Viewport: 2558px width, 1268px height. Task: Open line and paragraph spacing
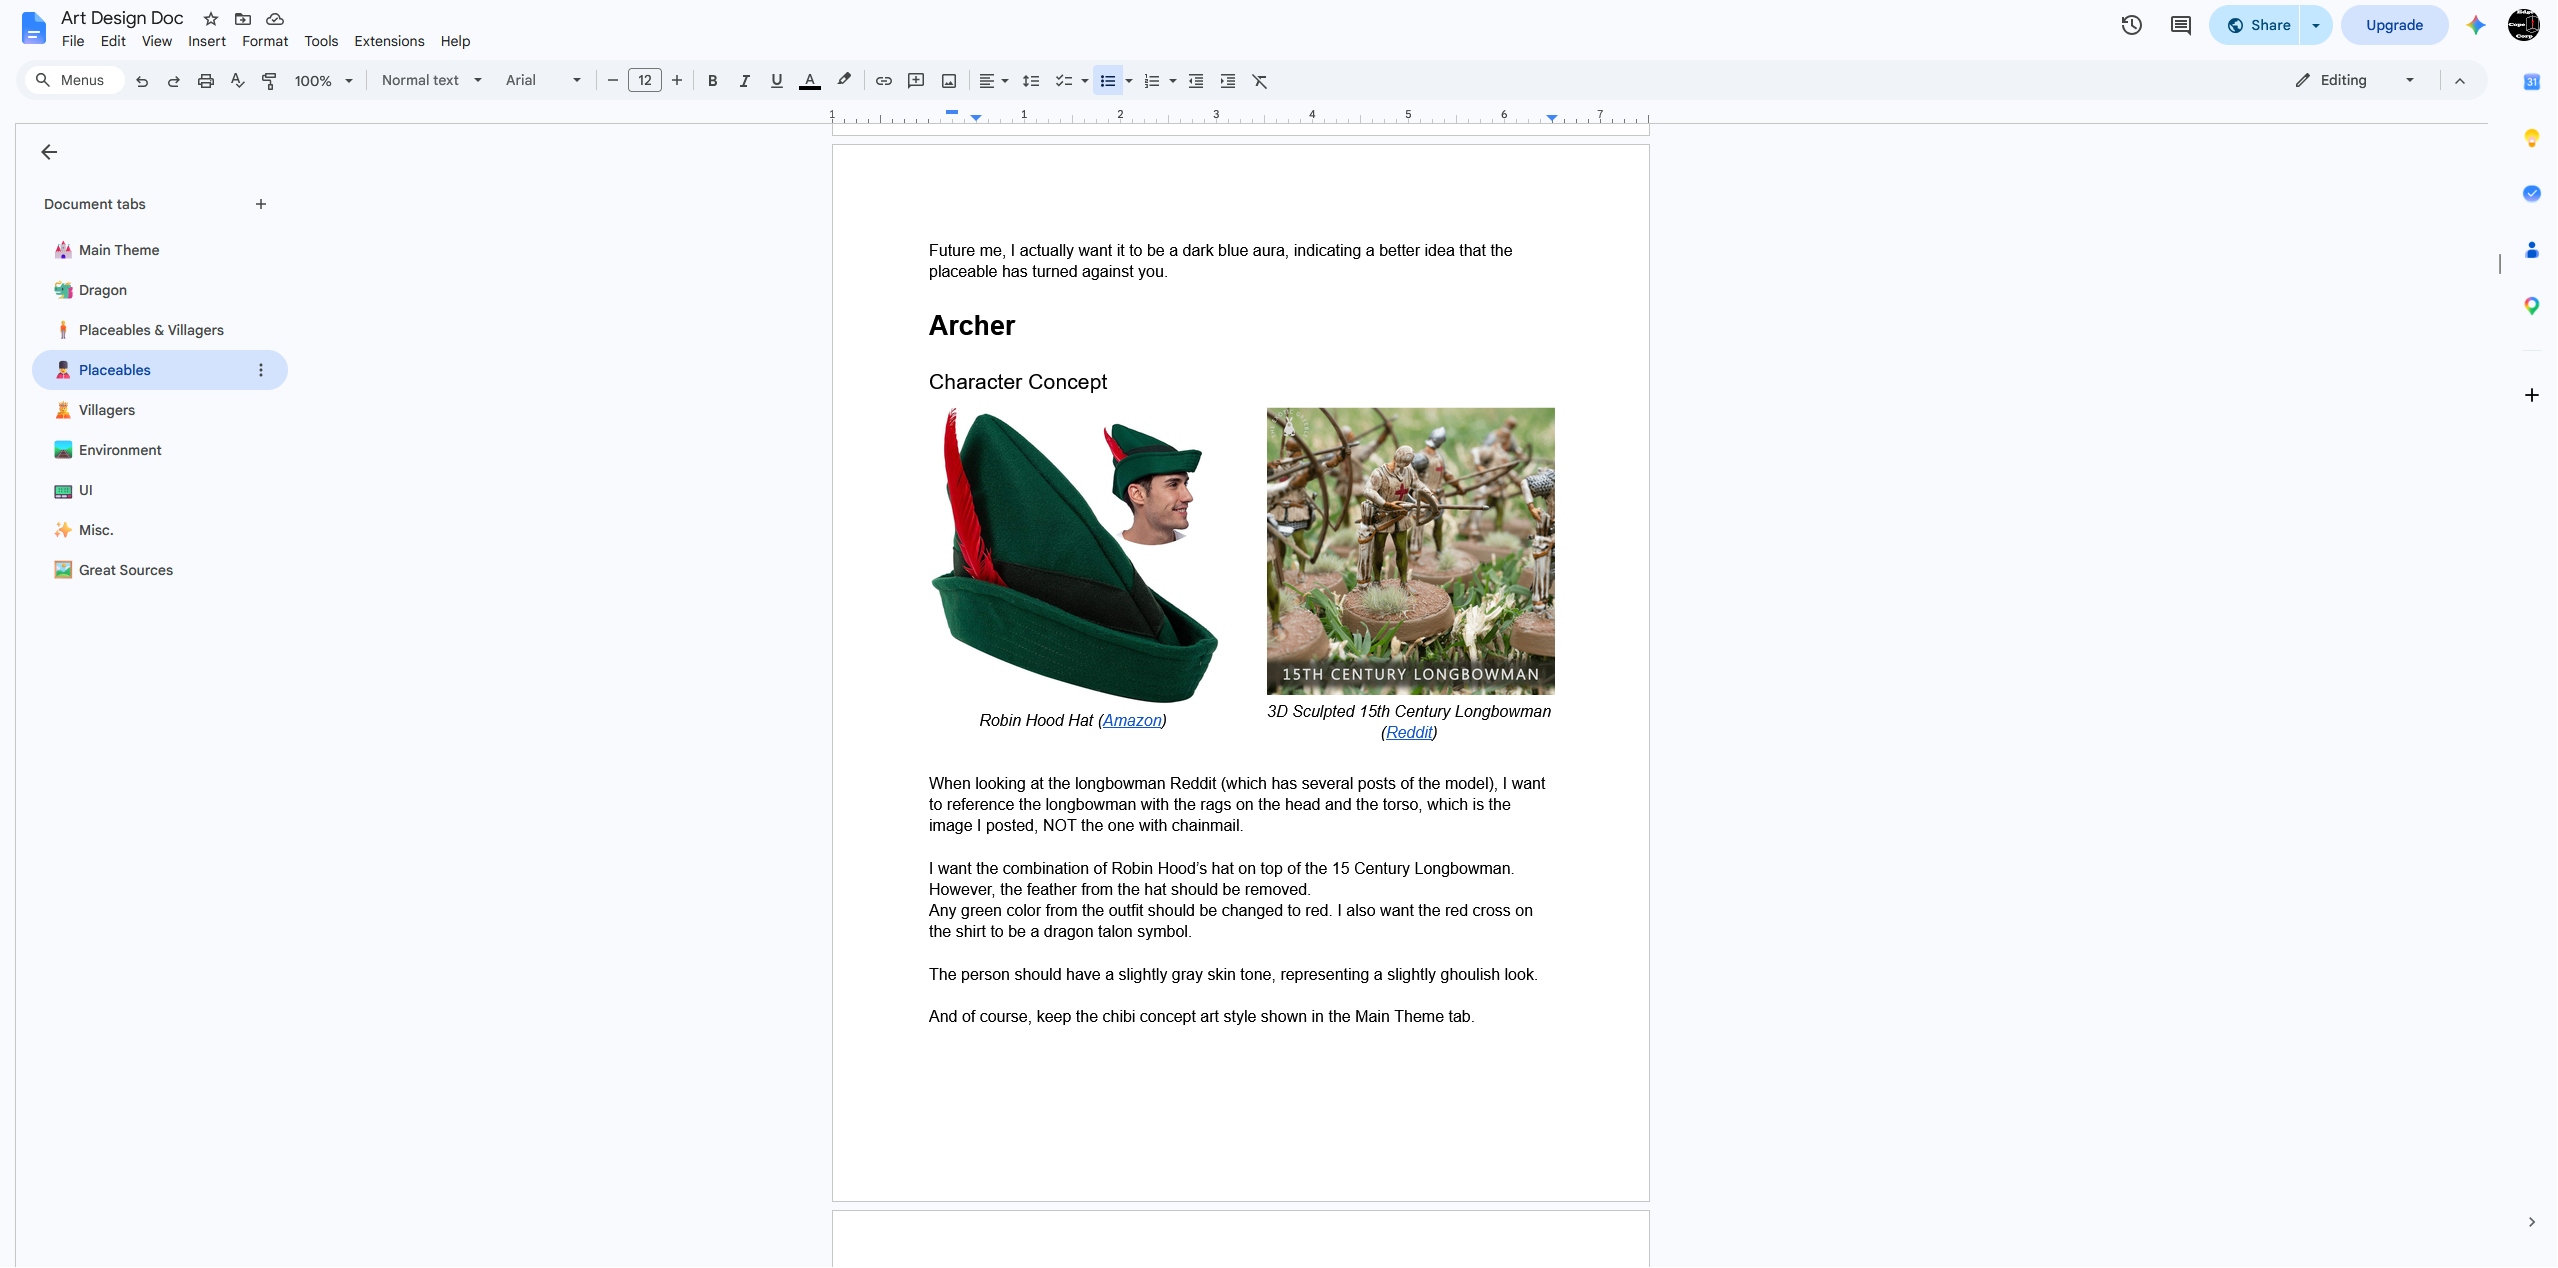(1031, 81)
